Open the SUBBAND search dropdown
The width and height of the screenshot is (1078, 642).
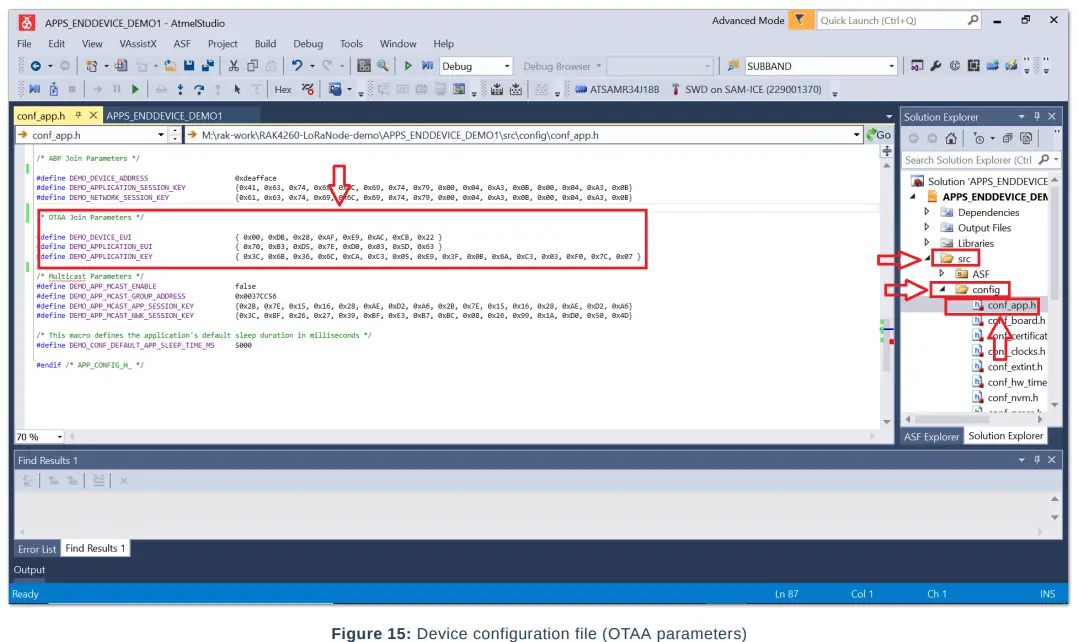point(892,66)
